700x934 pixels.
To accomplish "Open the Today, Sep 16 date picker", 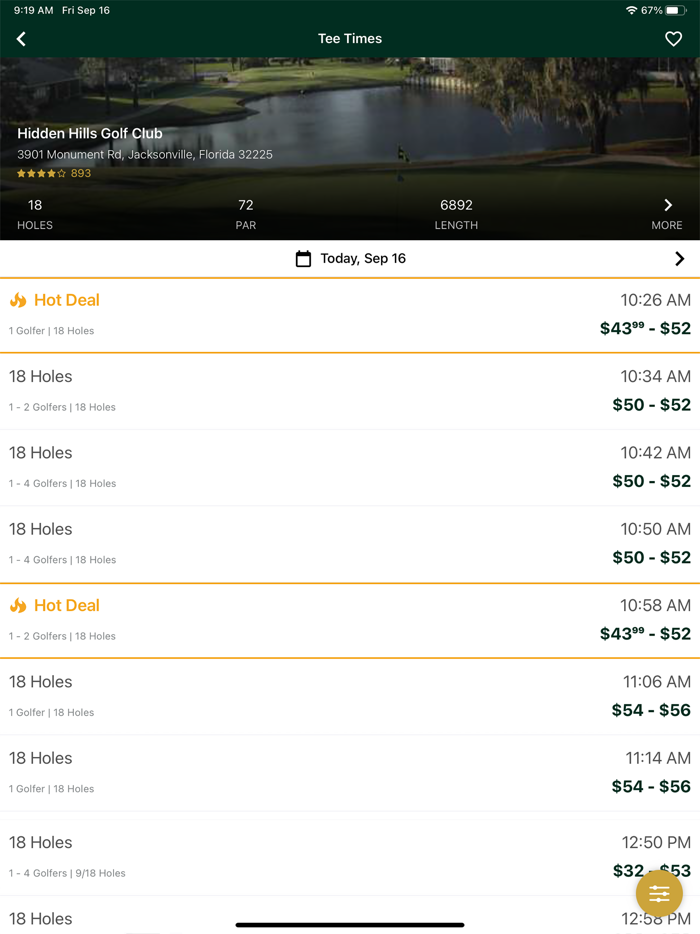I will (x=363, y=259).
